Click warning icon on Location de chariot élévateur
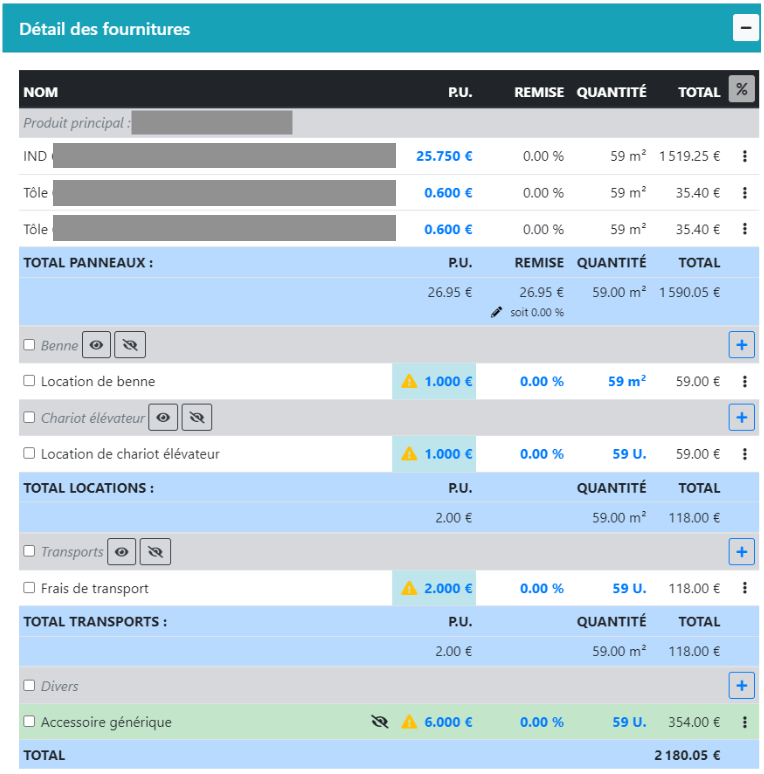The width and height of the screenshot is (764, 774). click(x=409, y=454)
